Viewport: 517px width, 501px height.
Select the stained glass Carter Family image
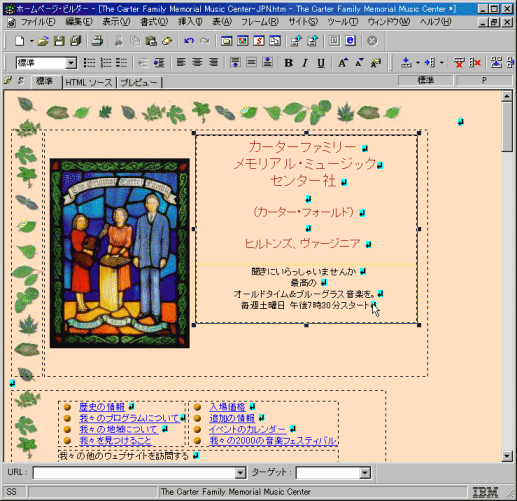[120, 253]
